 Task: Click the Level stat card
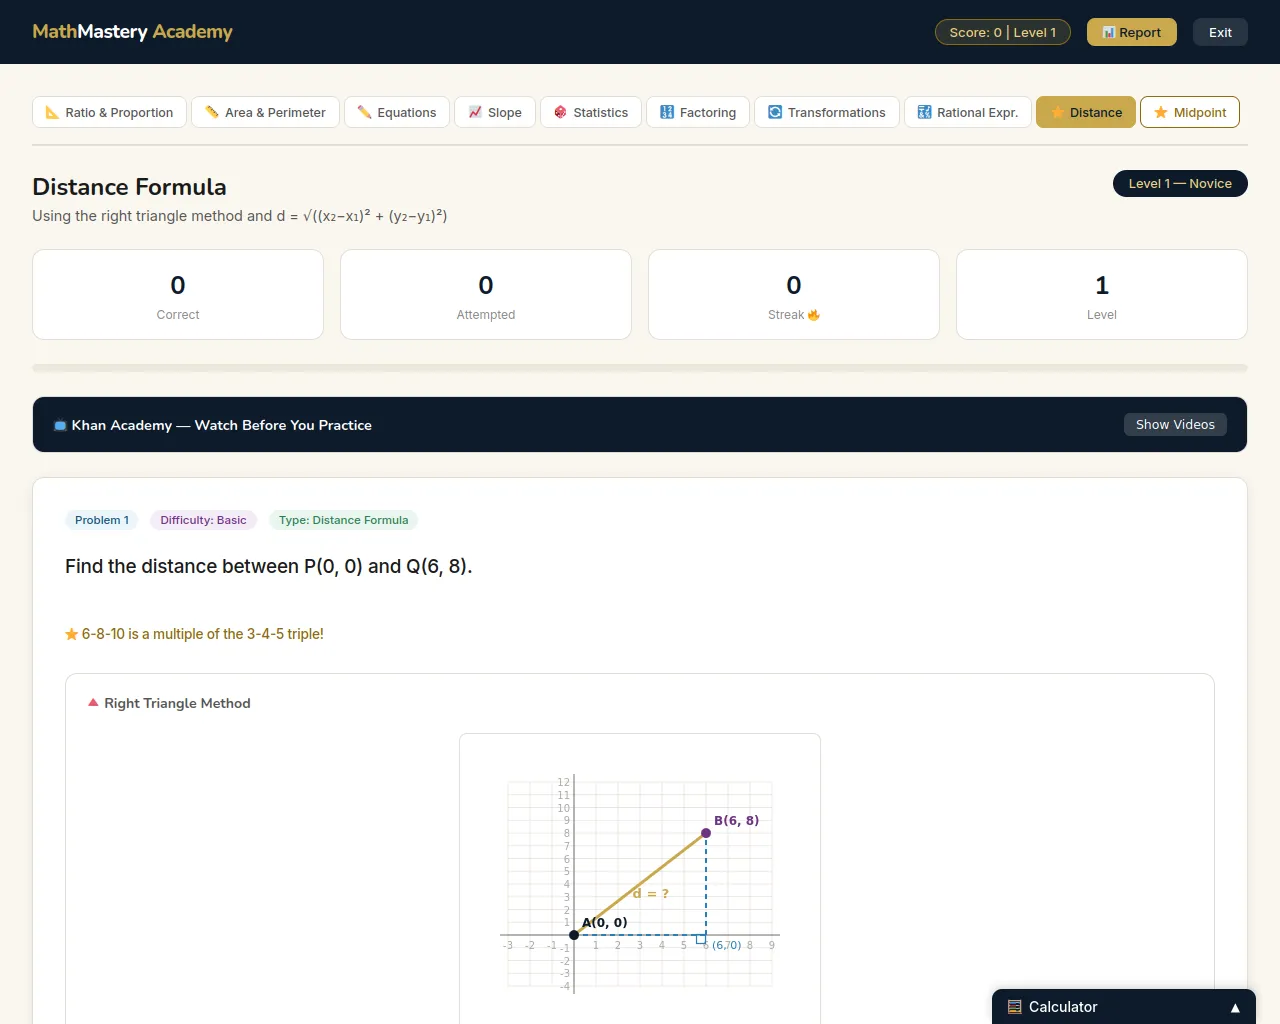point(1102,295)
